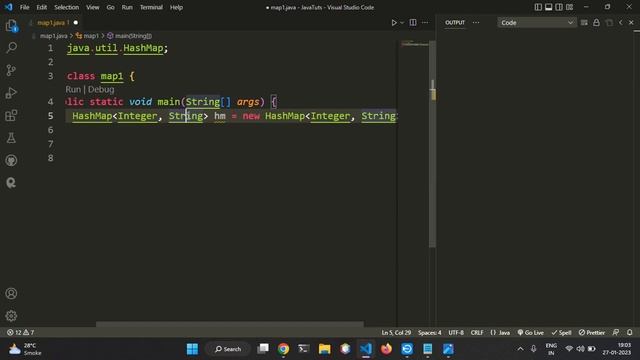Open the Help menu
The image size is (640, 360).
point(176,7)
